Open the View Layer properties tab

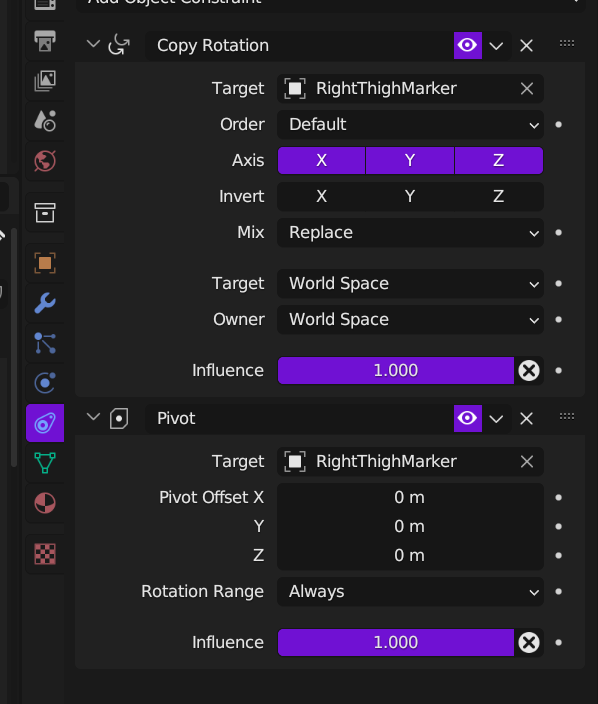(x=45, y=81)
